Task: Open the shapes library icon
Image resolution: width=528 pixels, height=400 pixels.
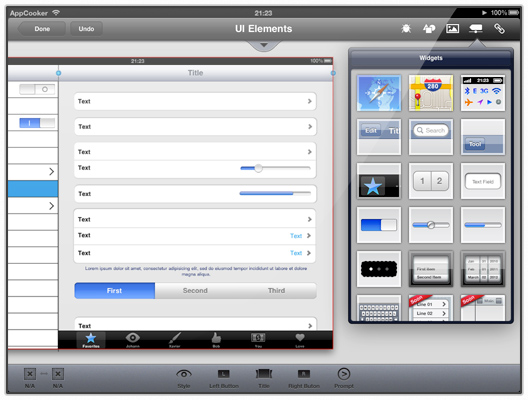Action: pyautogui.click(x=429, y=29)
